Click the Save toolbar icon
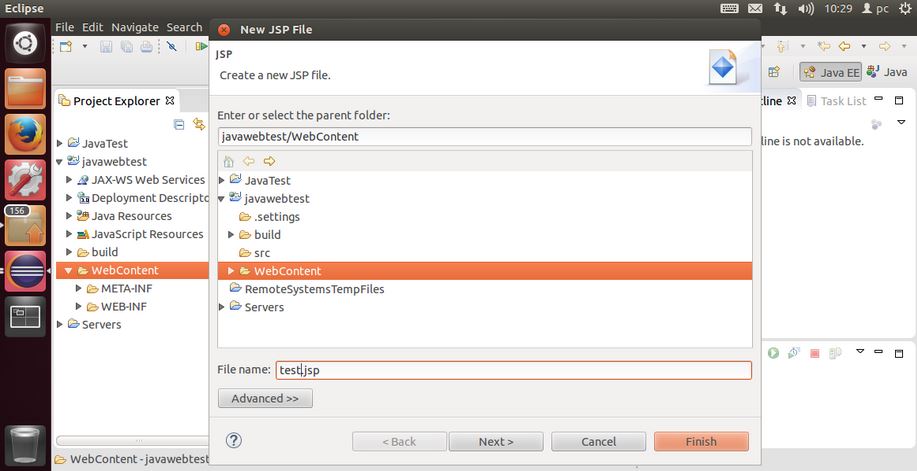917x471 pixels. tap(106, 47)
